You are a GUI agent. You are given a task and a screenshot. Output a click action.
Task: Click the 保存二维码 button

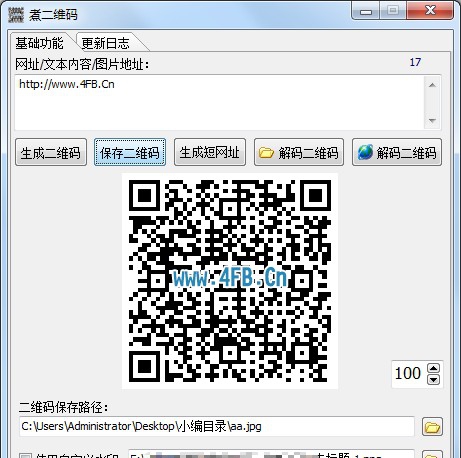pos(130,152)
